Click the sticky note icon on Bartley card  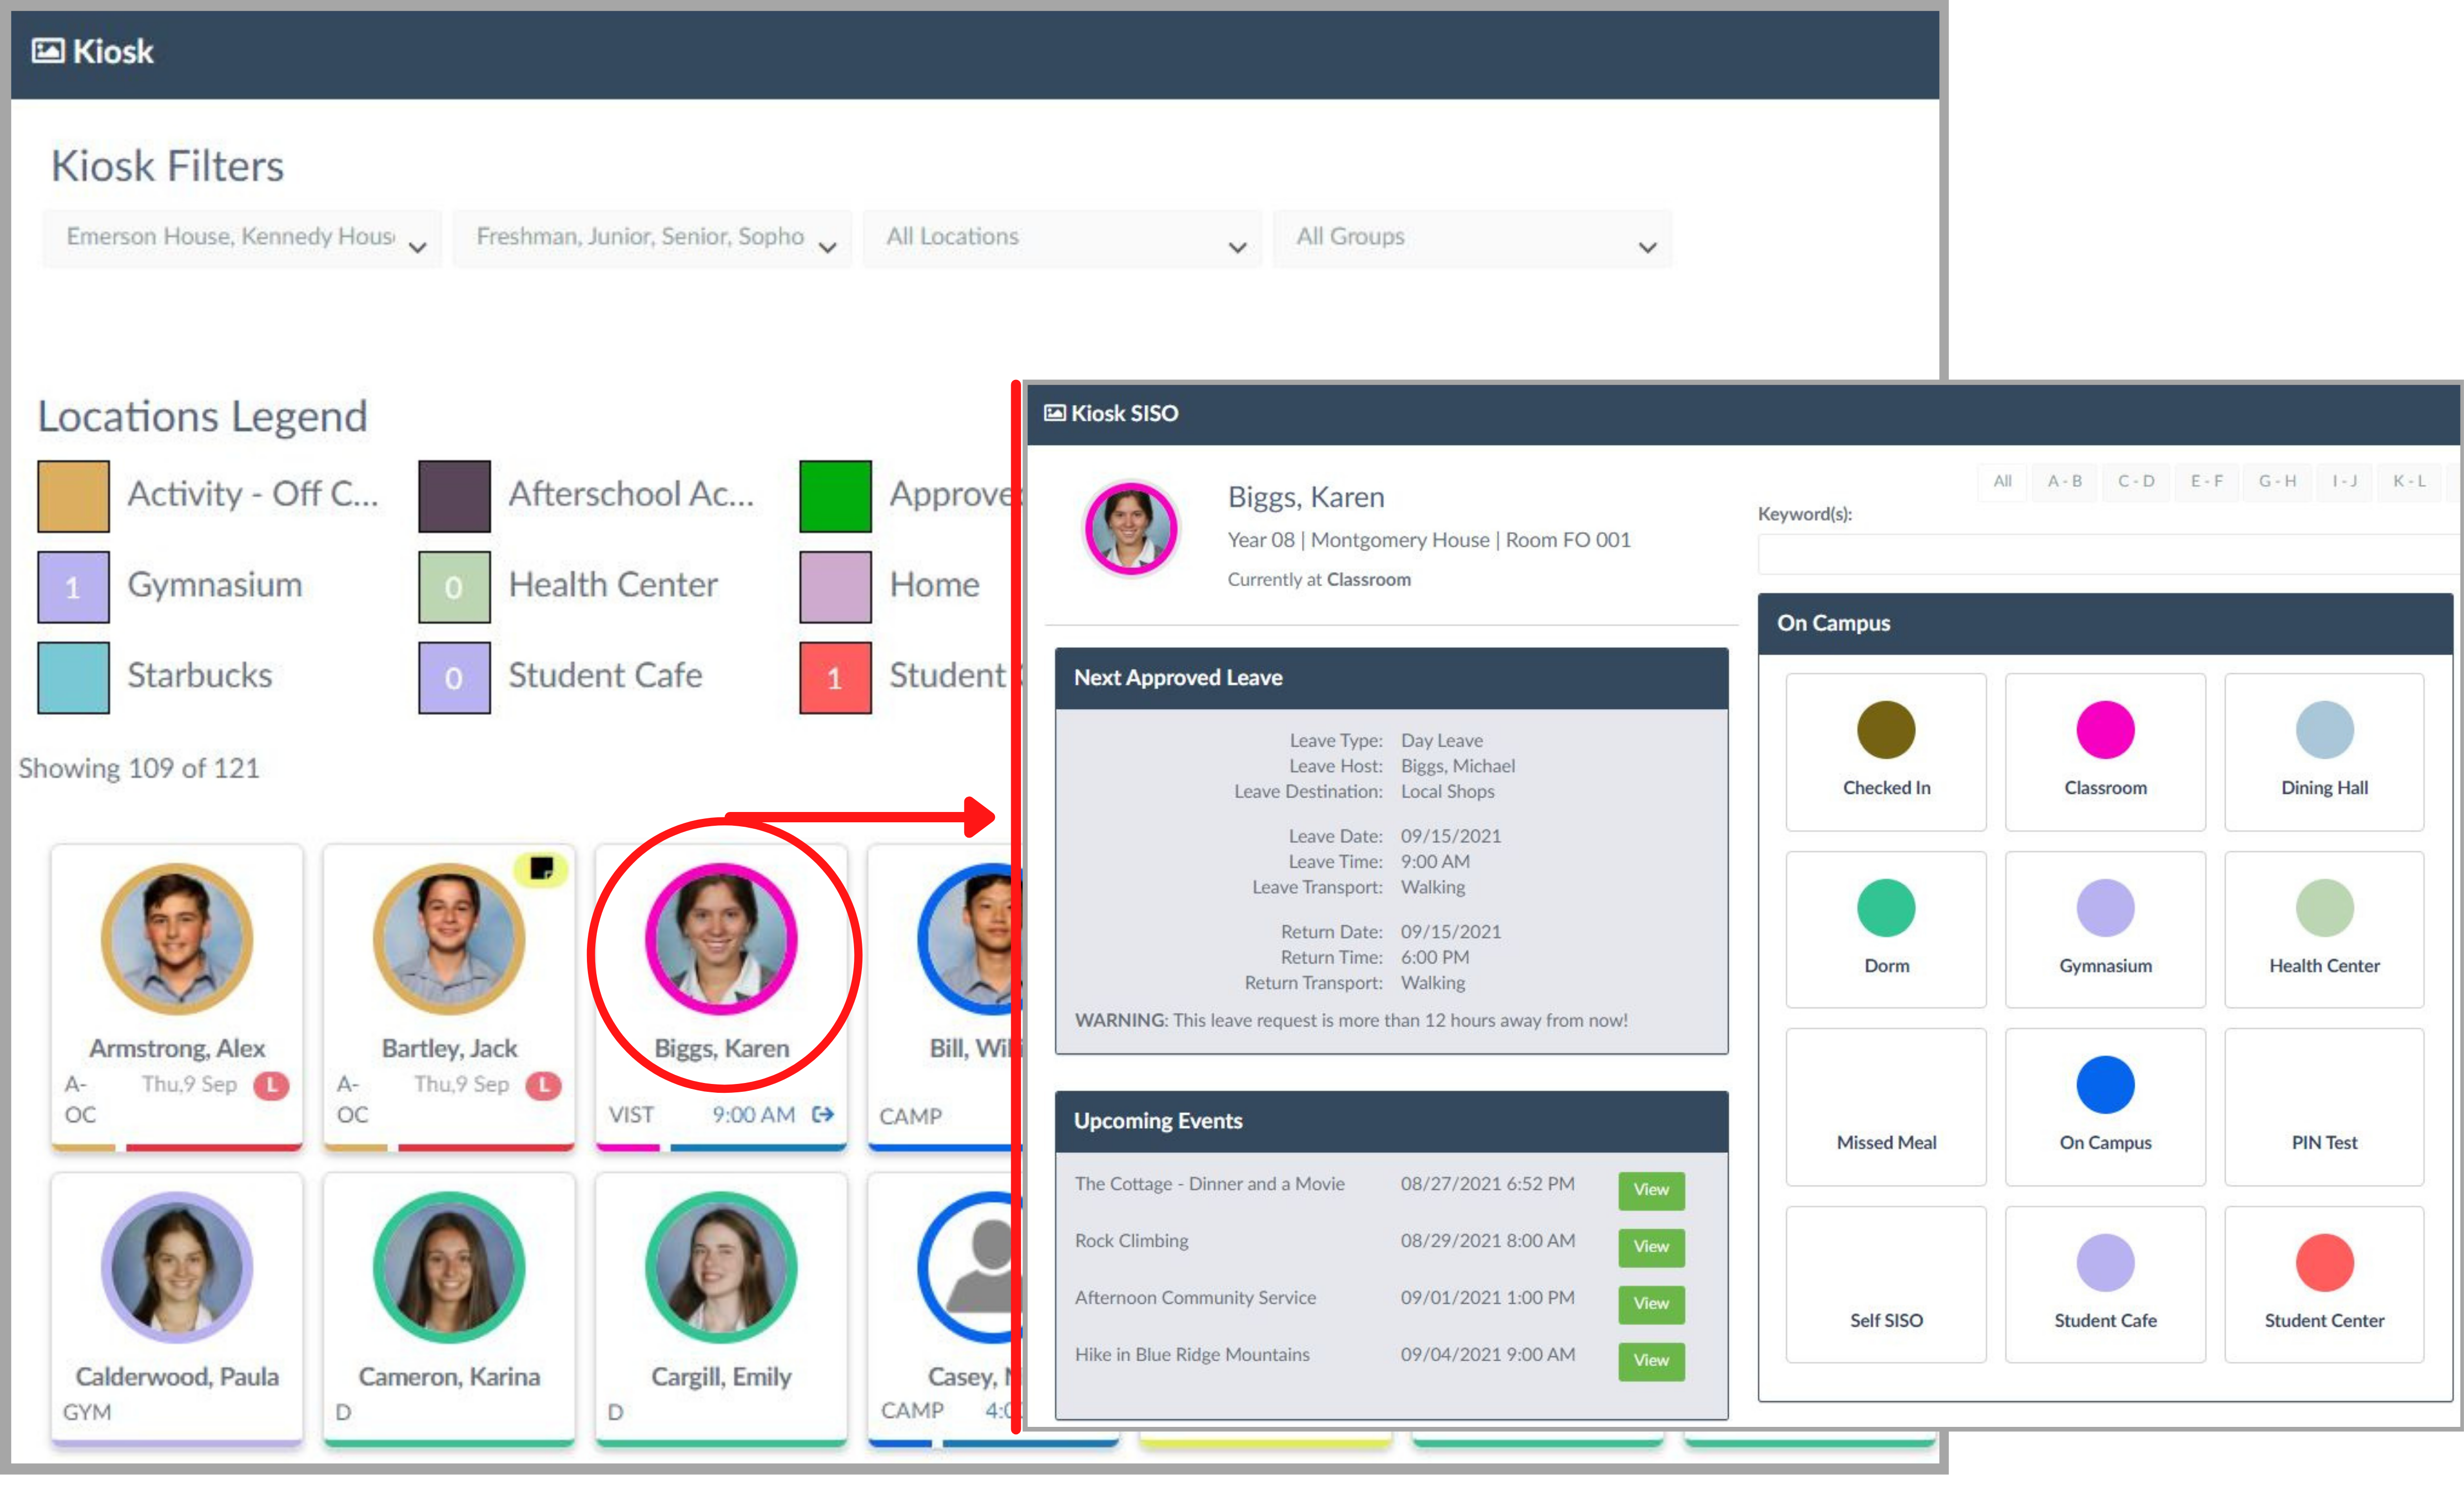coord(541,868)
